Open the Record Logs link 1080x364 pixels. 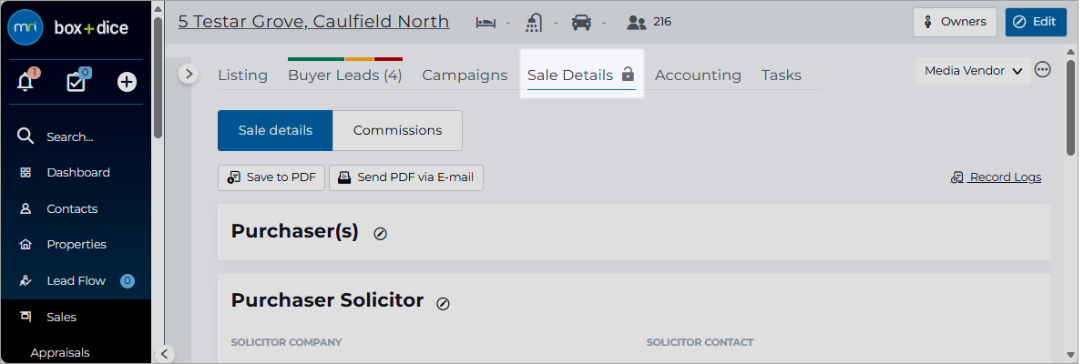tap(996, 177)
